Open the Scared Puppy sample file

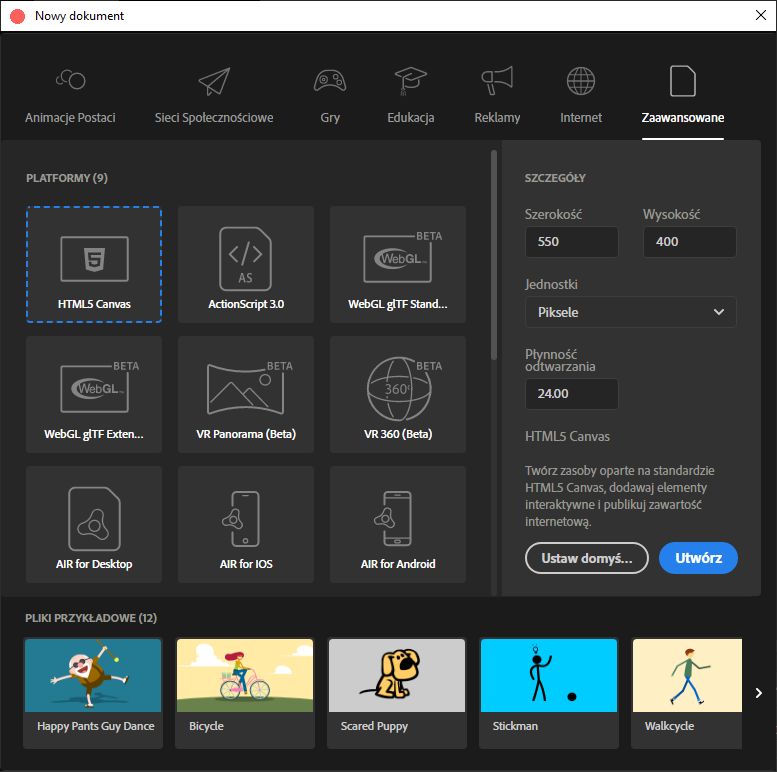coord(397,693)
